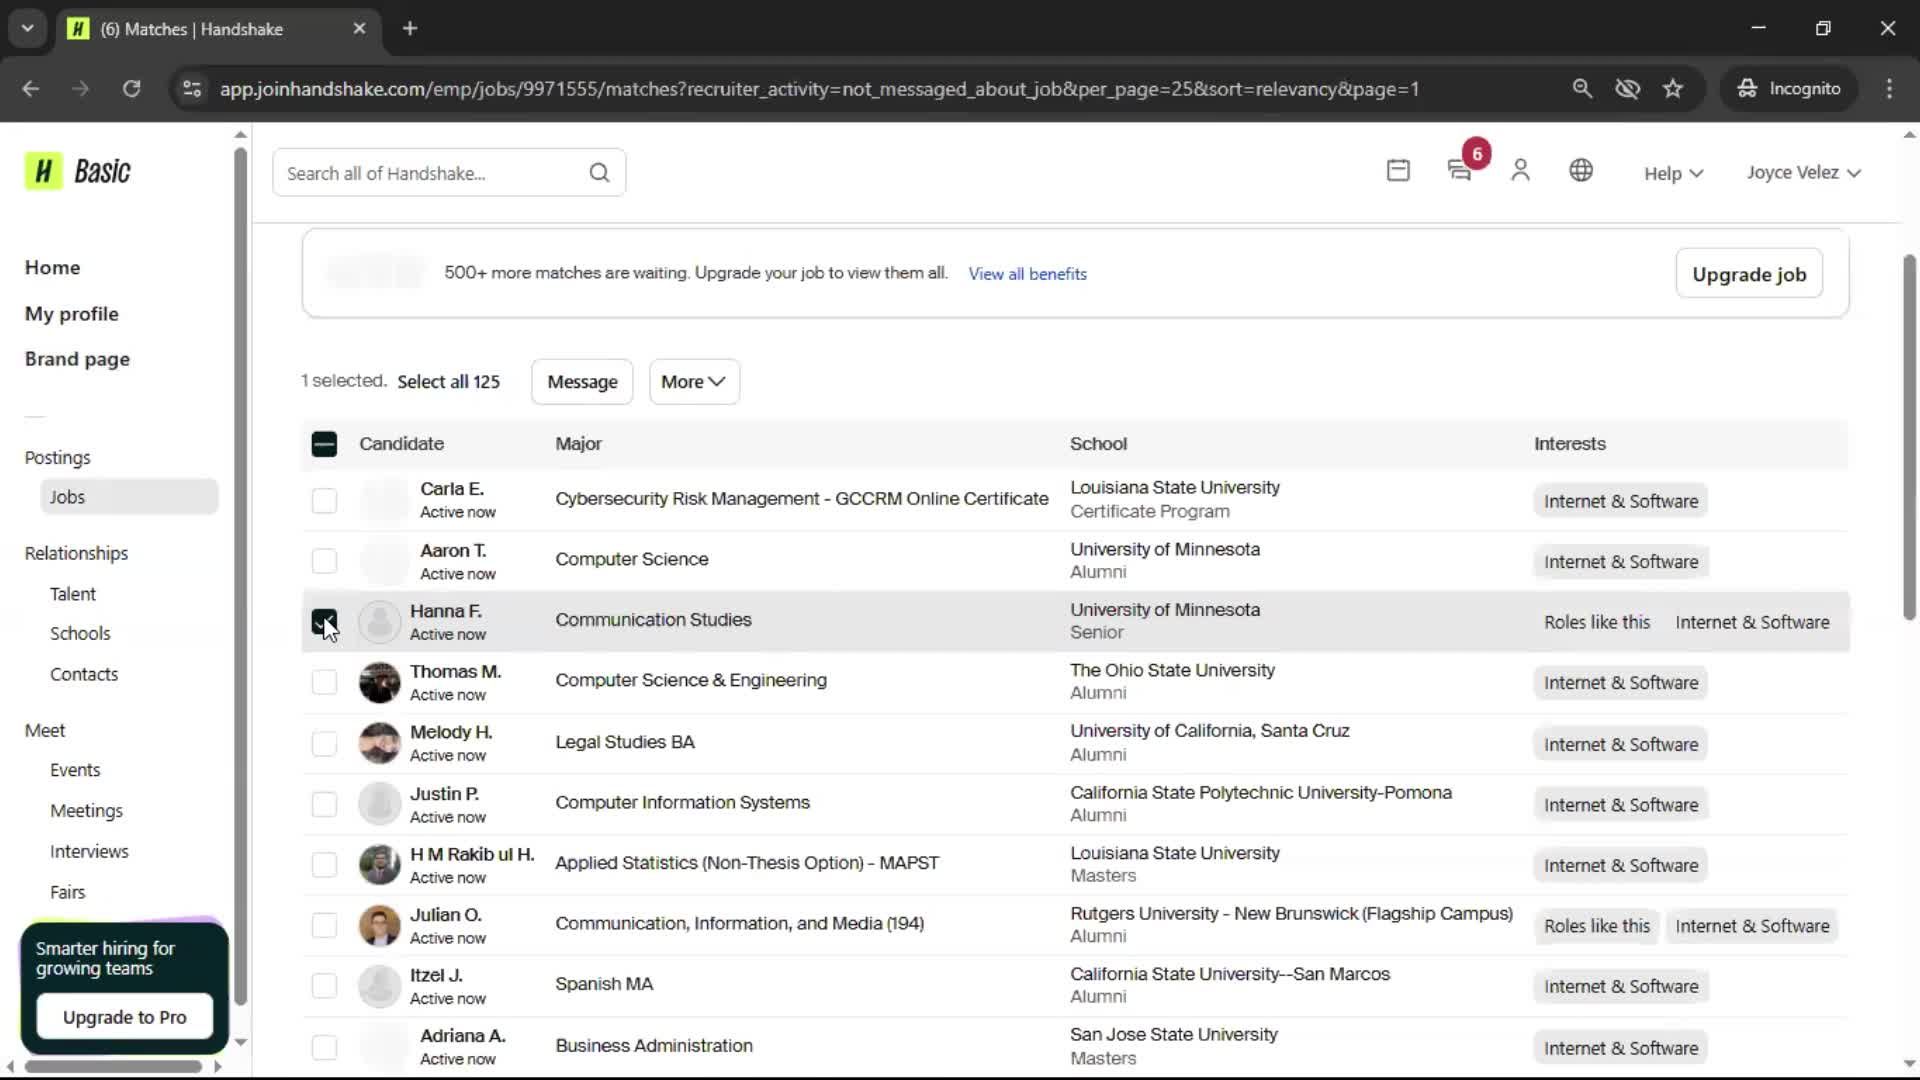This screenshot has width=1920, height=1080.
Task: Check the box for Aaron T.
Action: 324,561
